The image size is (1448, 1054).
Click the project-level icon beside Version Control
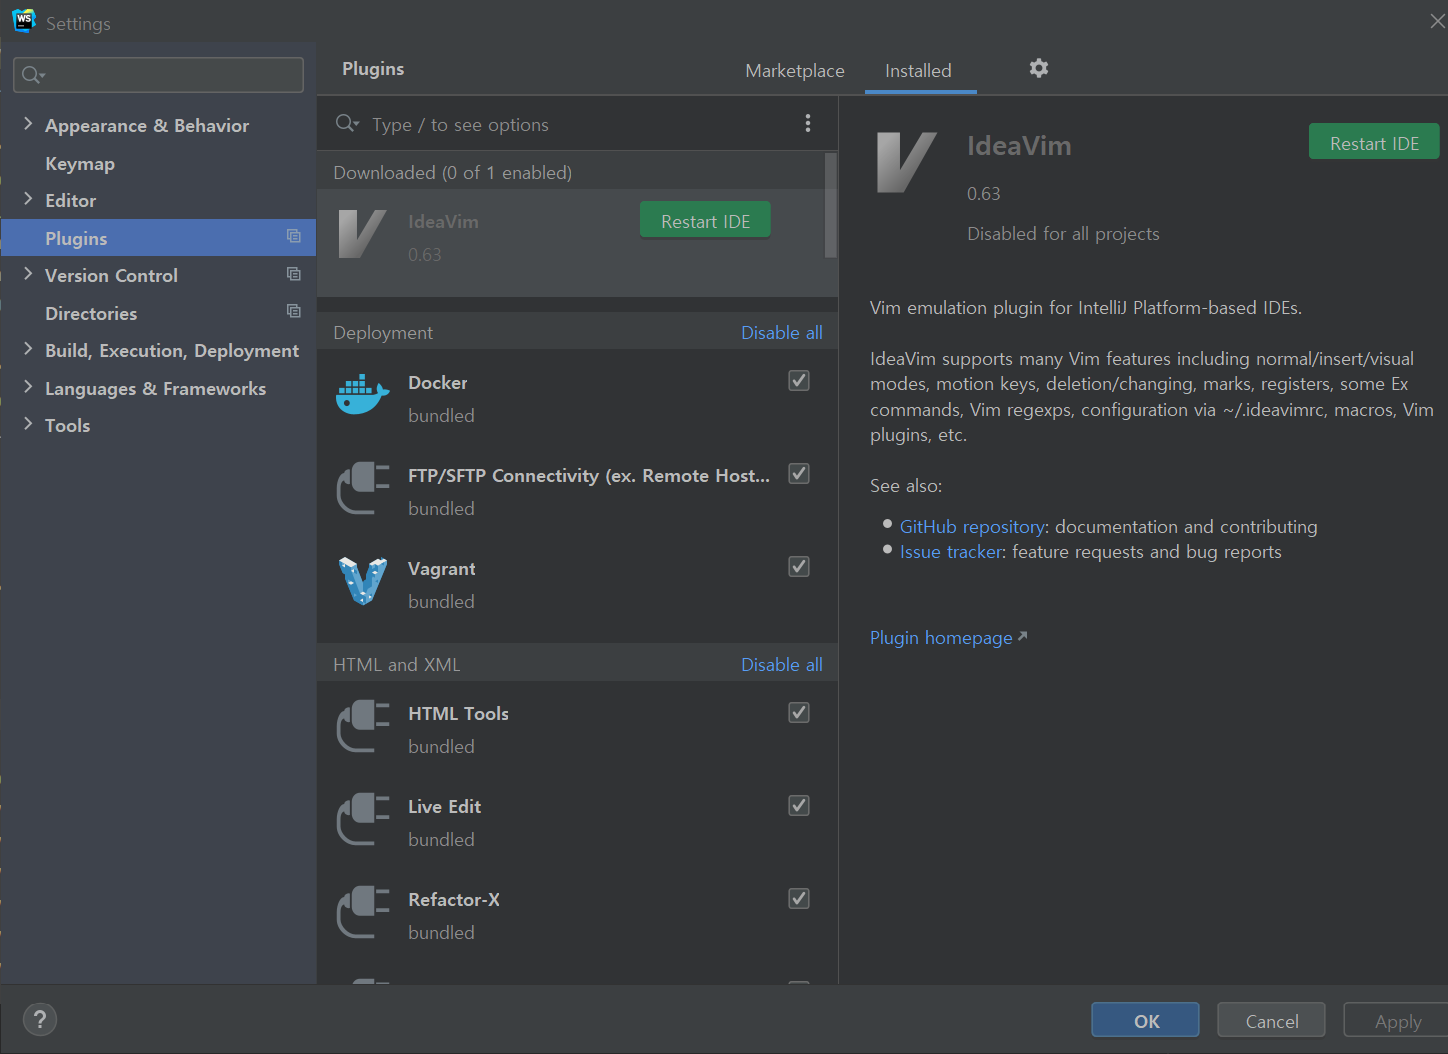(x=293, y=274)
